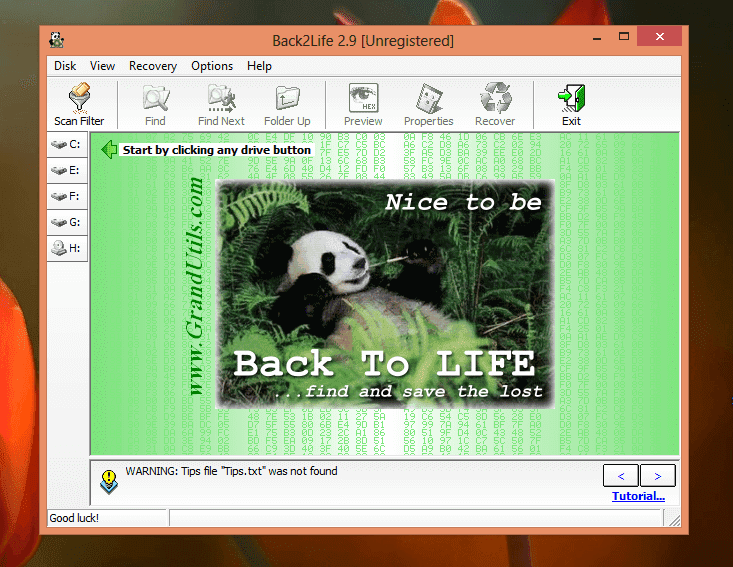The width and height of the screenshot is (733, 567).
Task: Open the Options menu
Action: (212, 66)
